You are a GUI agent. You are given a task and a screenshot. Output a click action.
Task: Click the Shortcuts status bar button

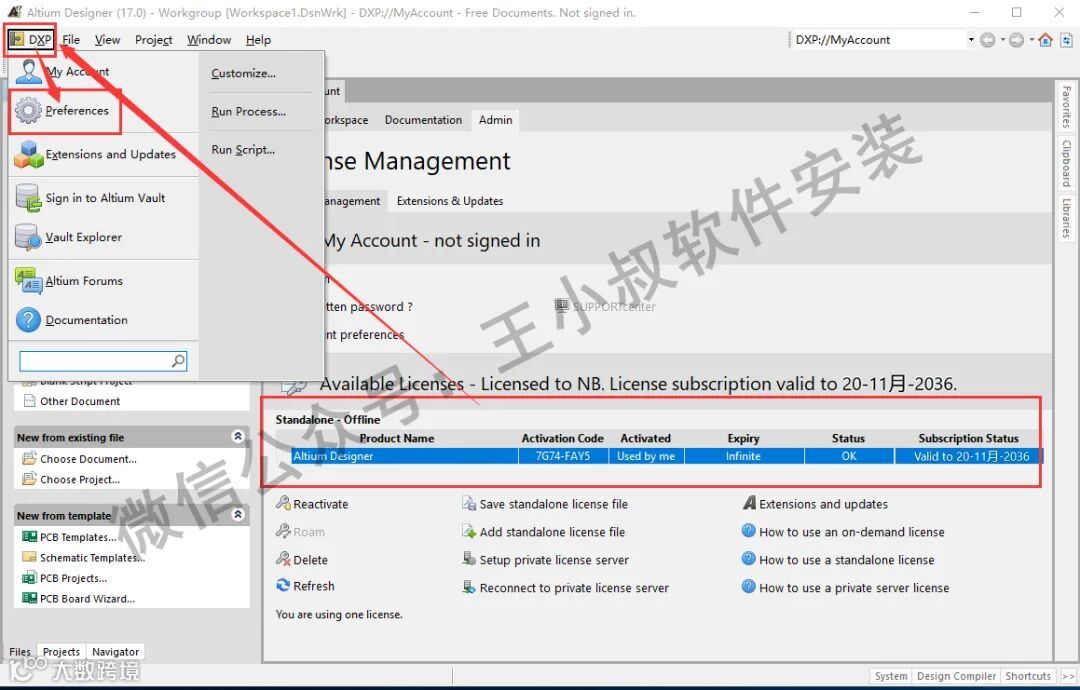[x=1028, y=676]
